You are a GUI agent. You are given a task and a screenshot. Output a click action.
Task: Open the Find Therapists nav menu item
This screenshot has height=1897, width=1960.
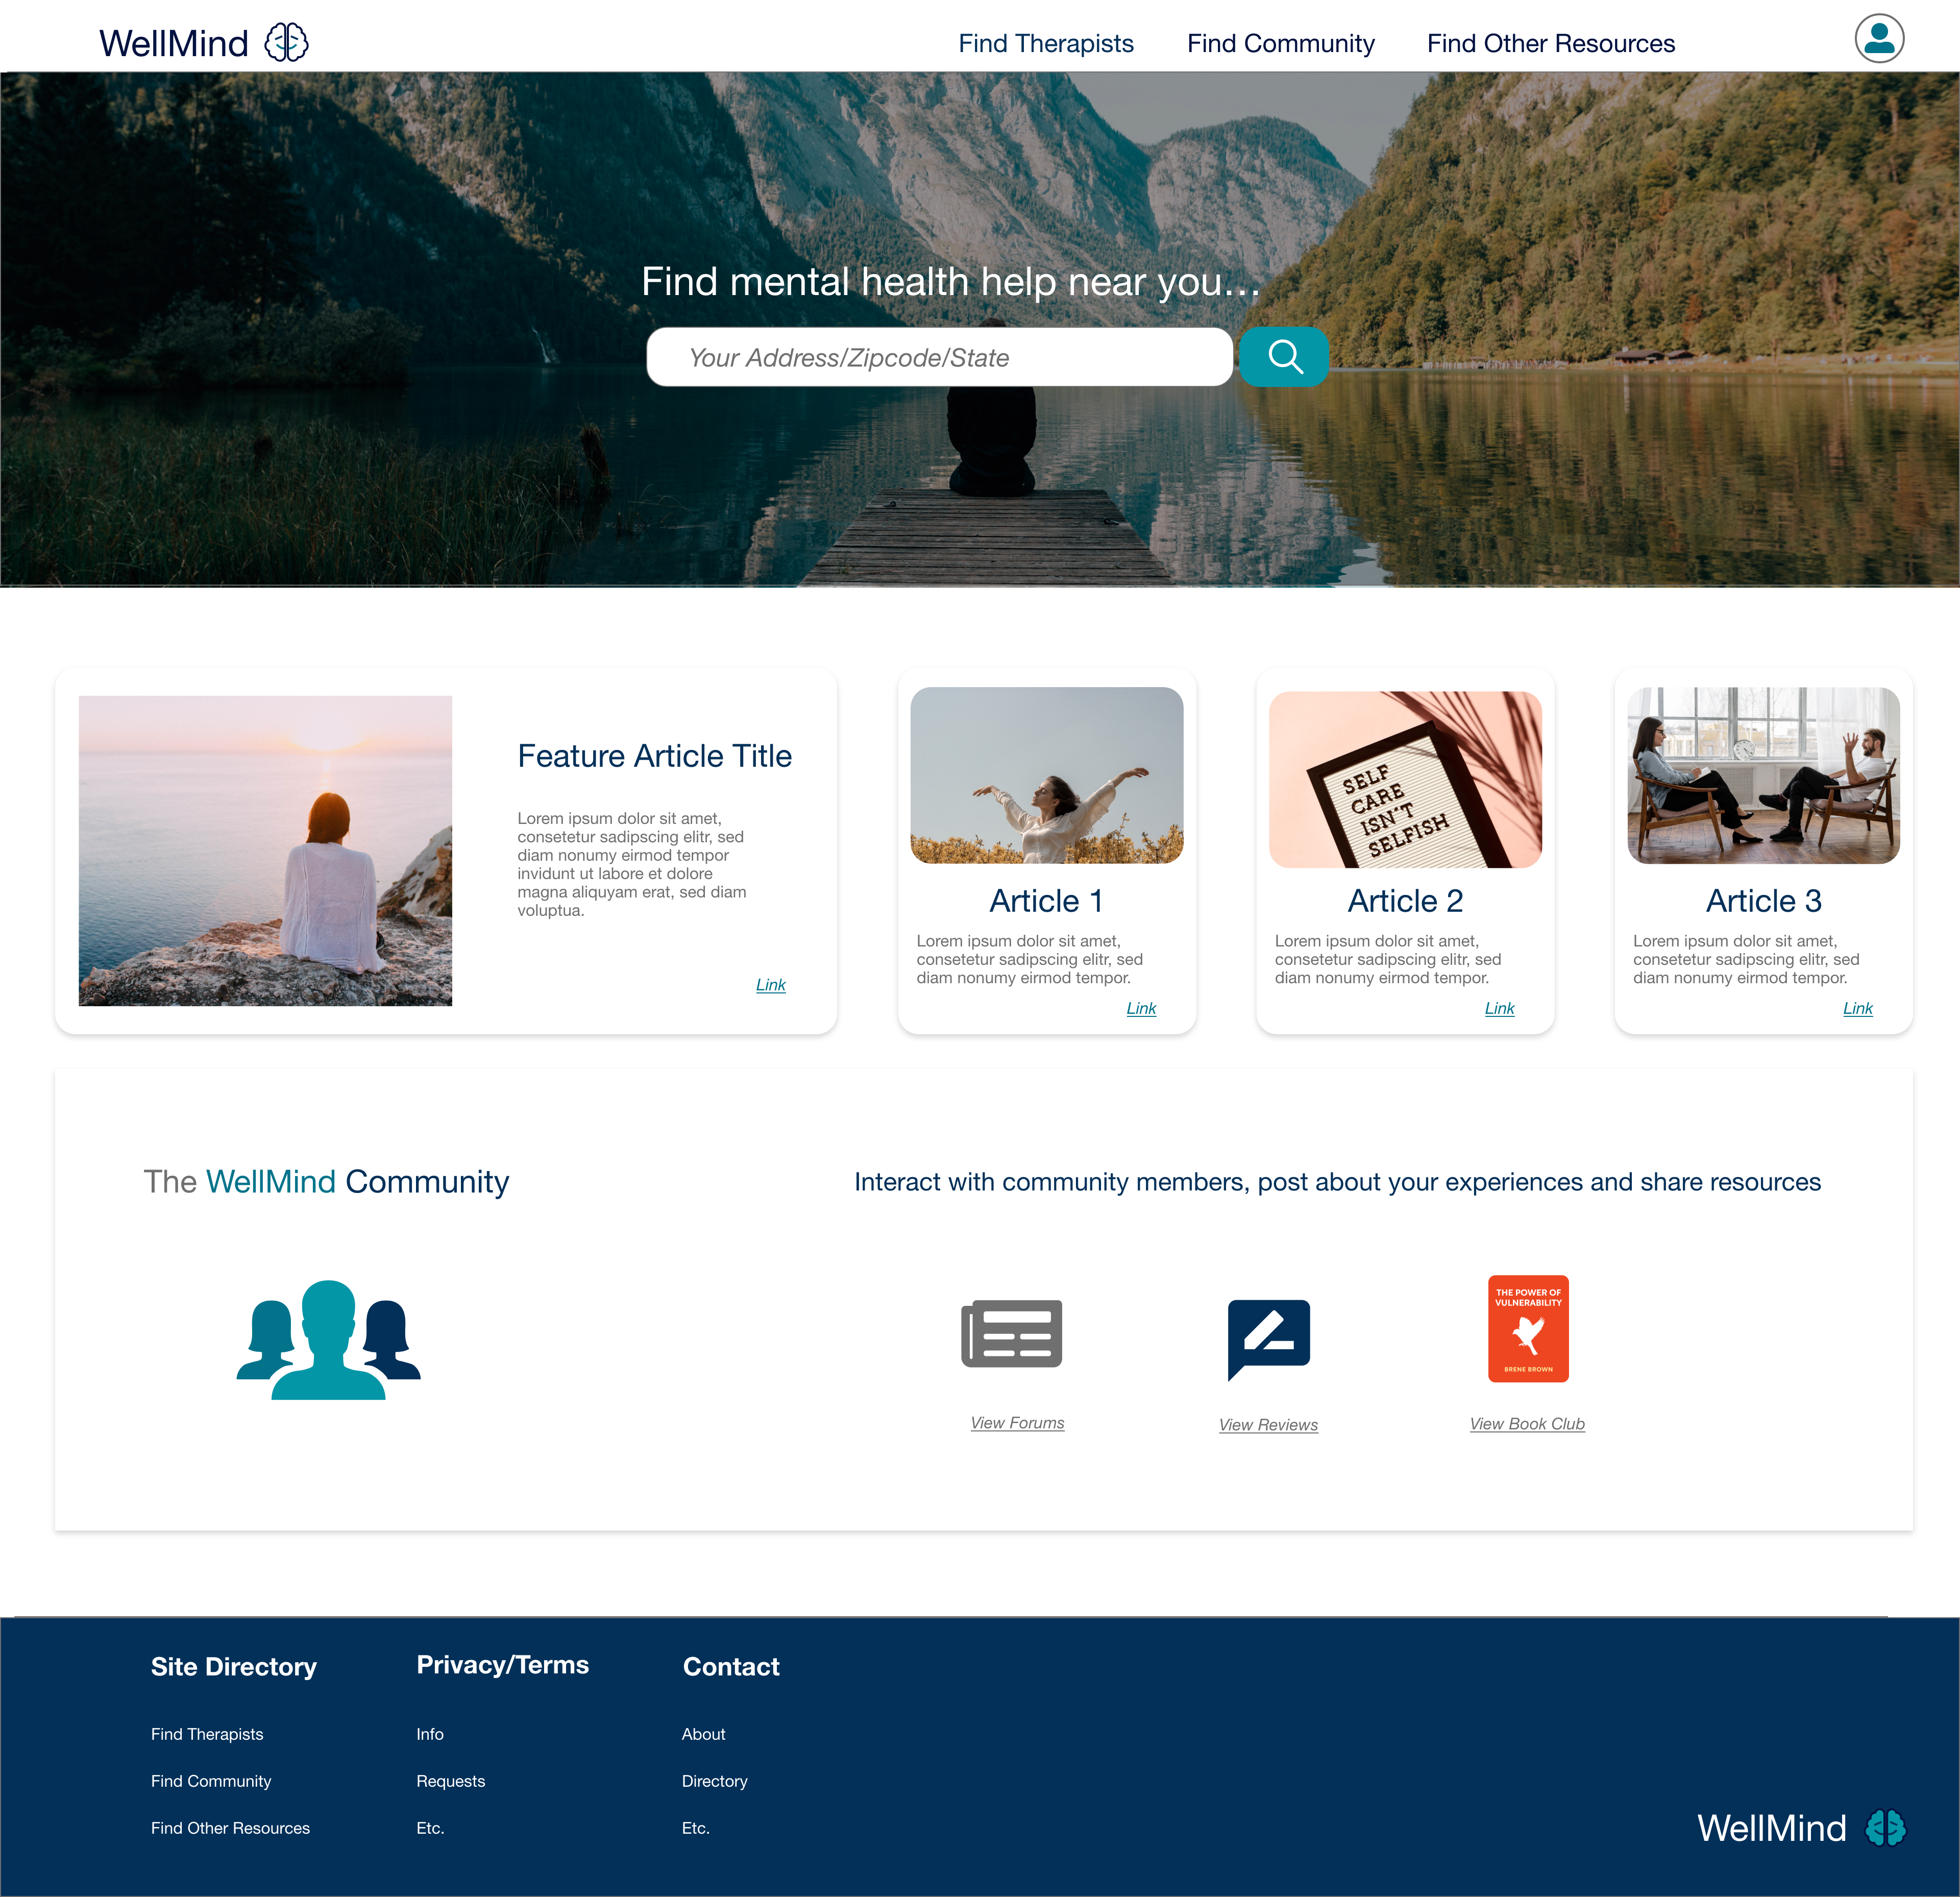click(x=1045, y=42)
